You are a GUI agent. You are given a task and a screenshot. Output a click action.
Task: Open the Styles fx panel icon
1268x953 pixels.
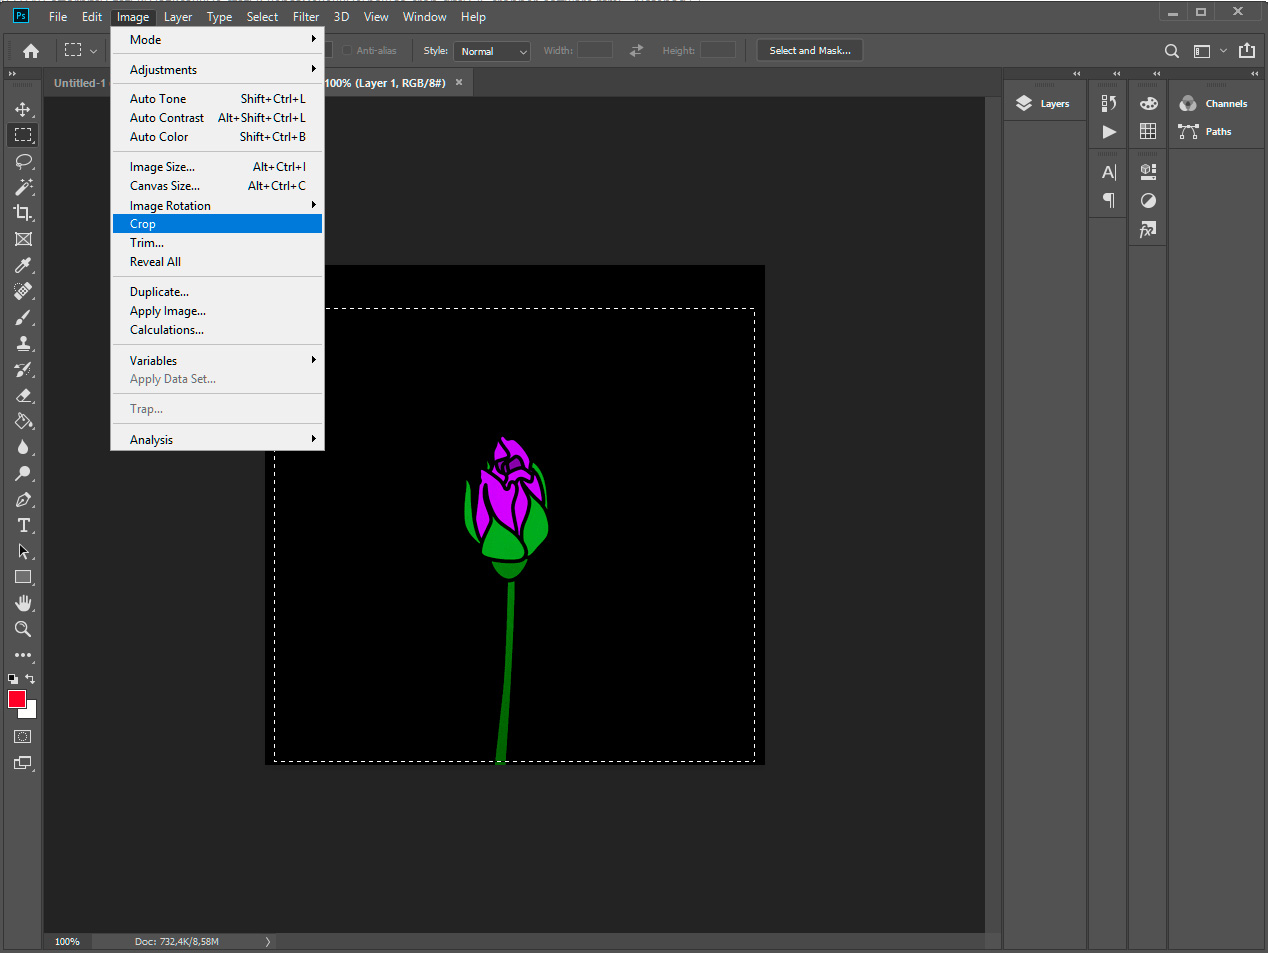tap(1148, 230)
